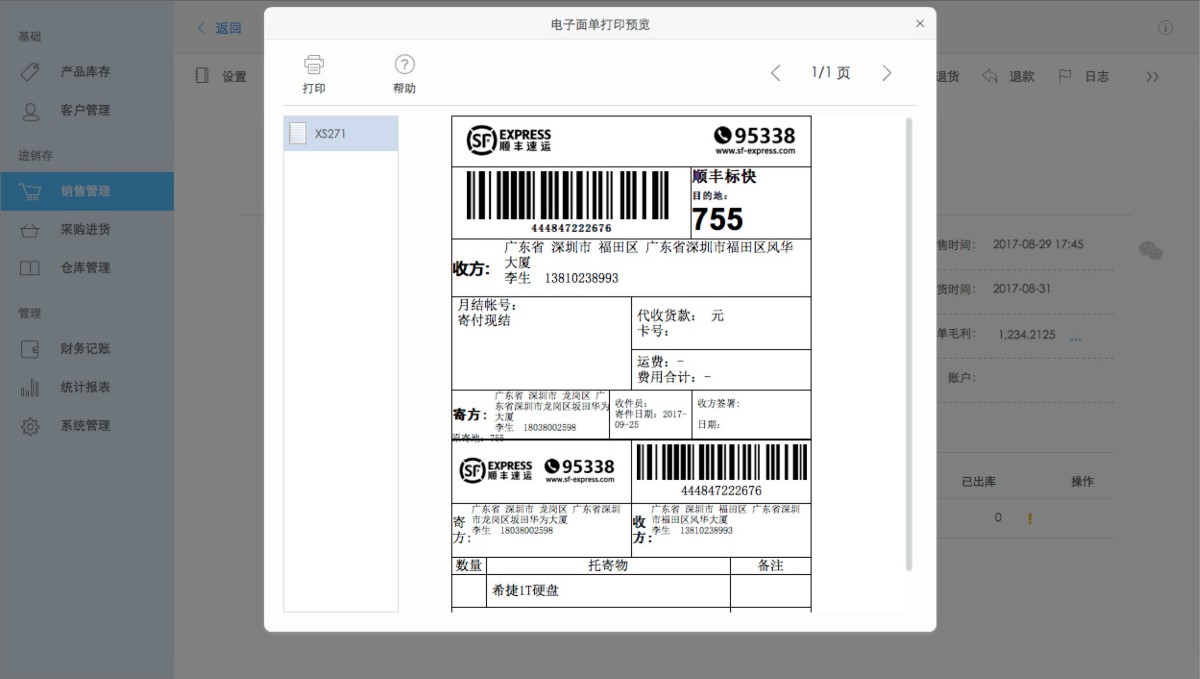Click the info icon at top right
The image size is (1200, 679).
click(1165, 28)
